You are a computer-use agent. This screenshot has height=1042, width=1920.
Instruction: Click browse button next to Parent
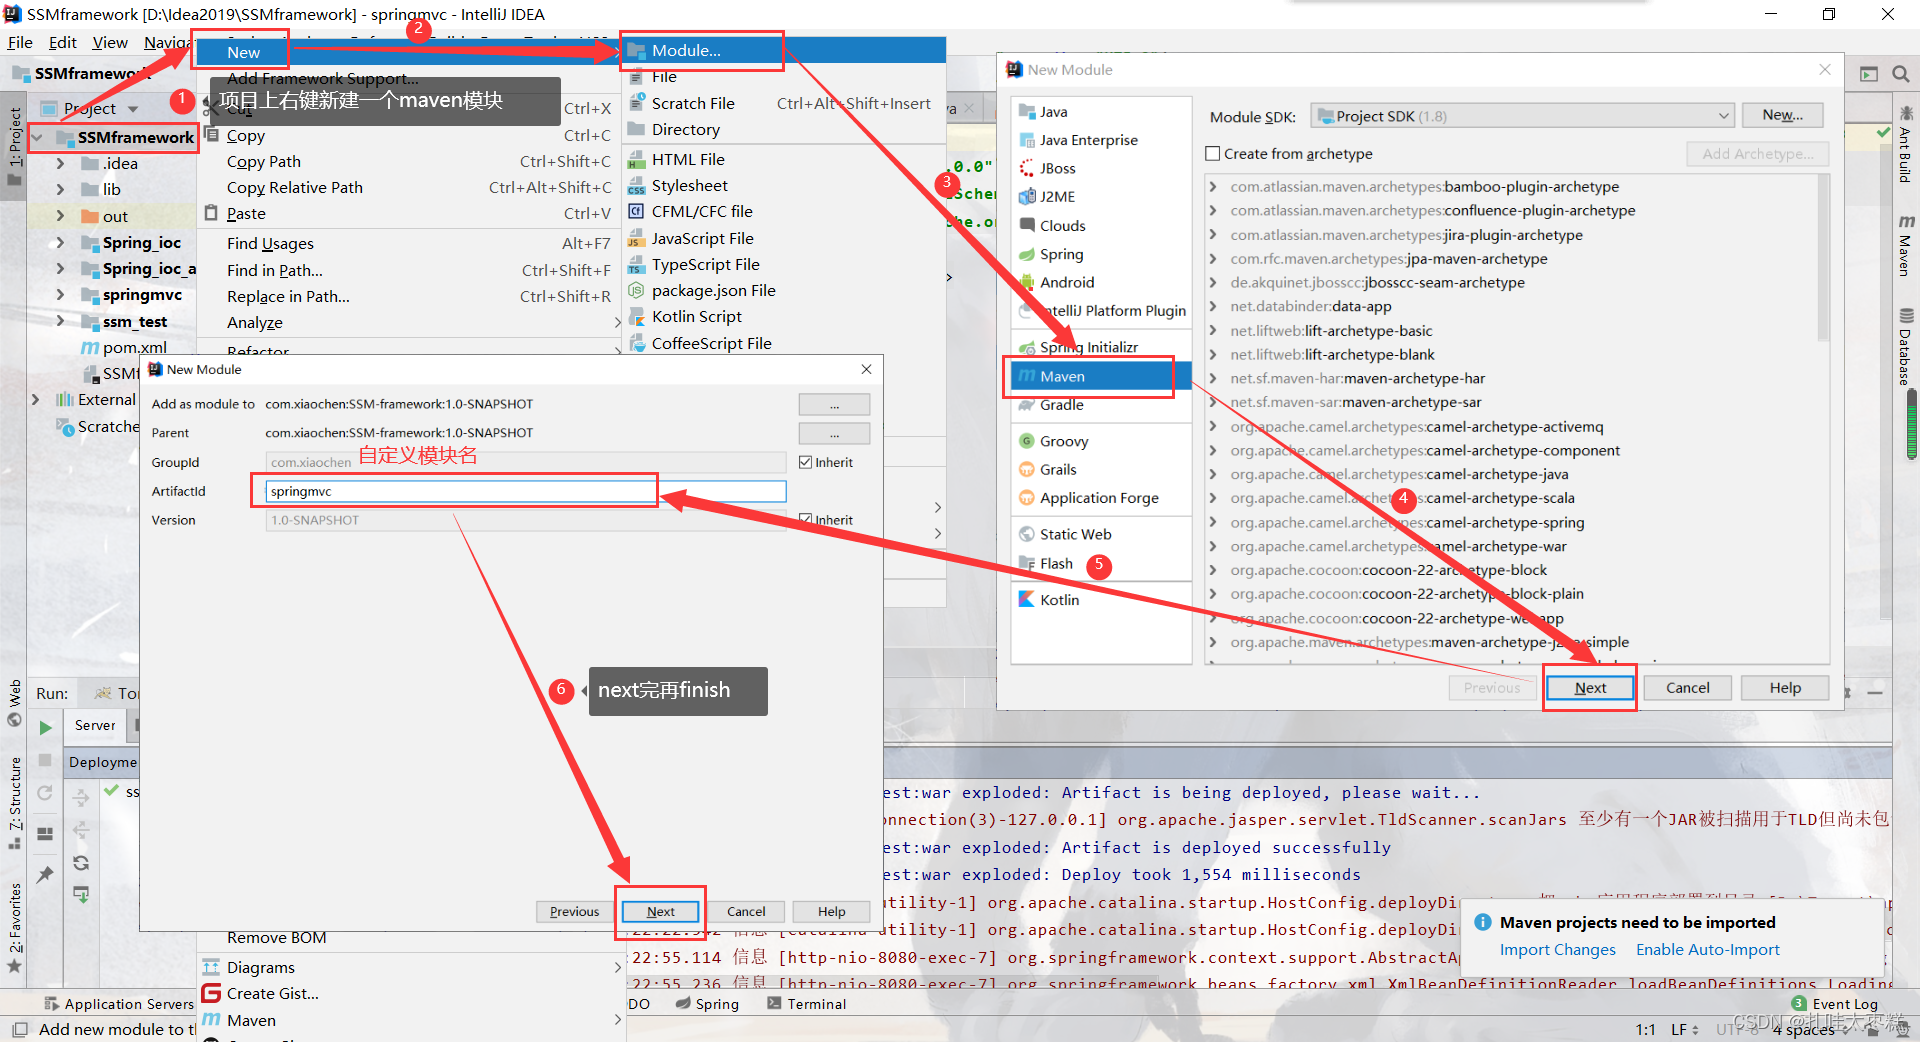(834, 434)
